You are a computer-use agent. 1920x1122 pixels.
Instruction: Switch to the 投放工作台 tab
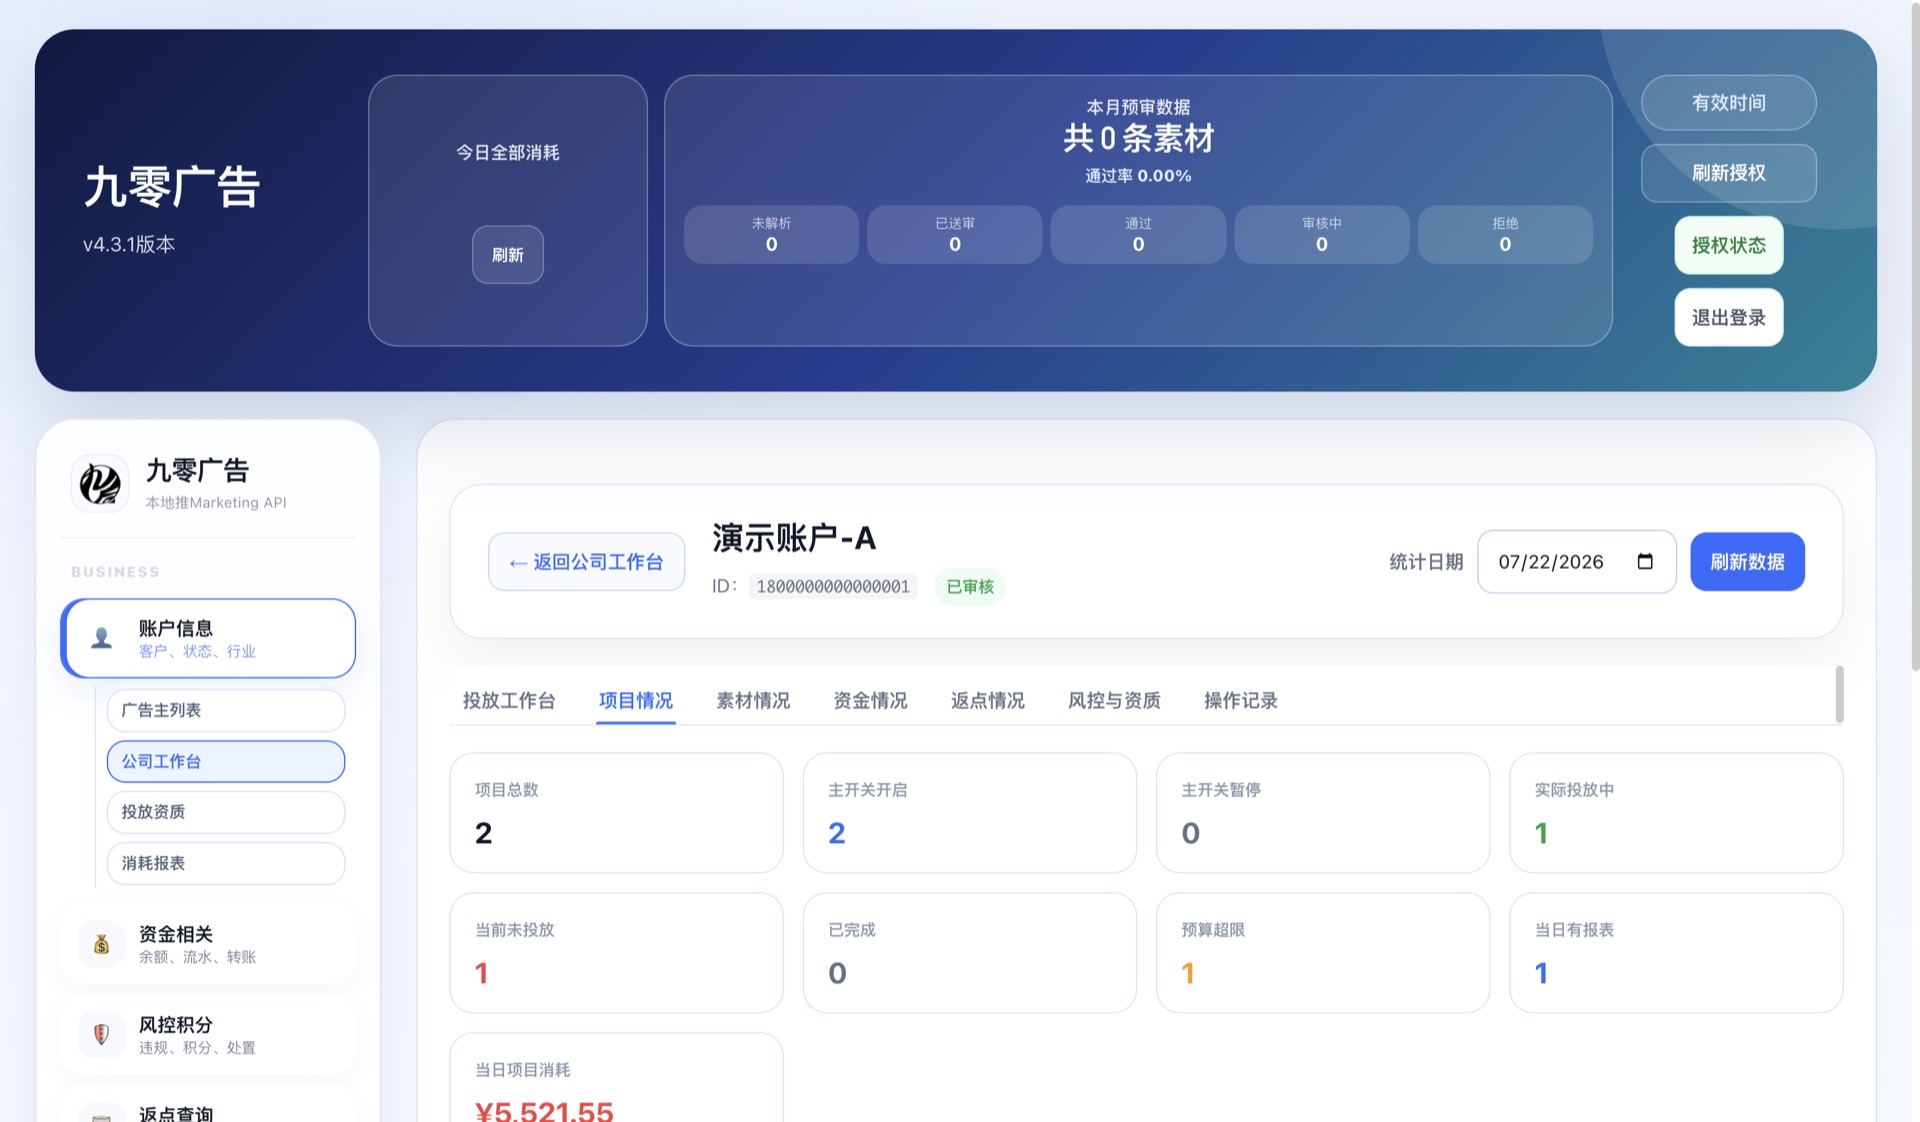point(508,700)
